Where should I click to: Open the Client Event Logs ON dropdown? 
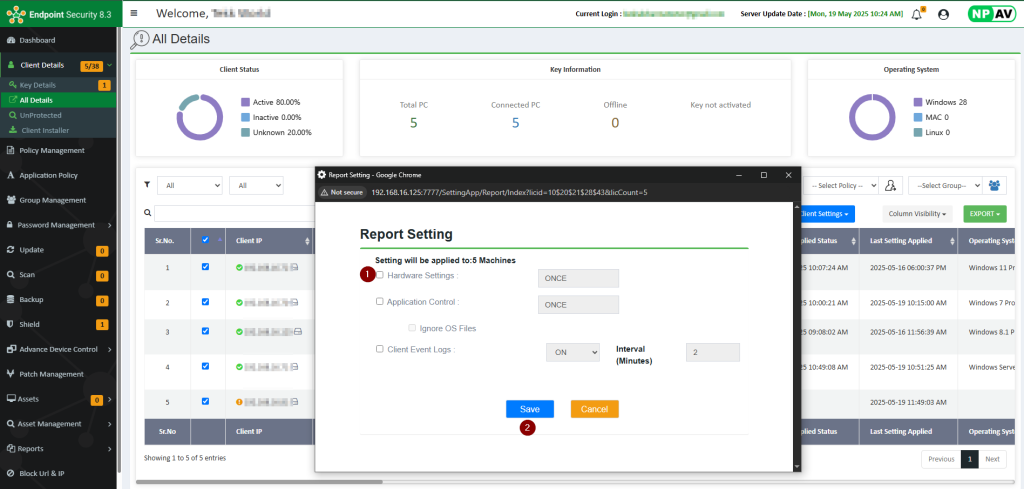point(572,352)
